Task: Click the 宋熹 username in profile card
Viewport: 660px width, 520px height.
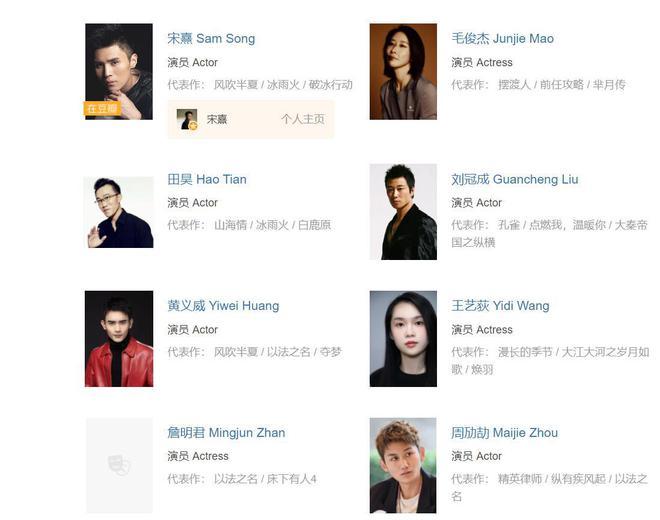Action: (x=217, y=119)
